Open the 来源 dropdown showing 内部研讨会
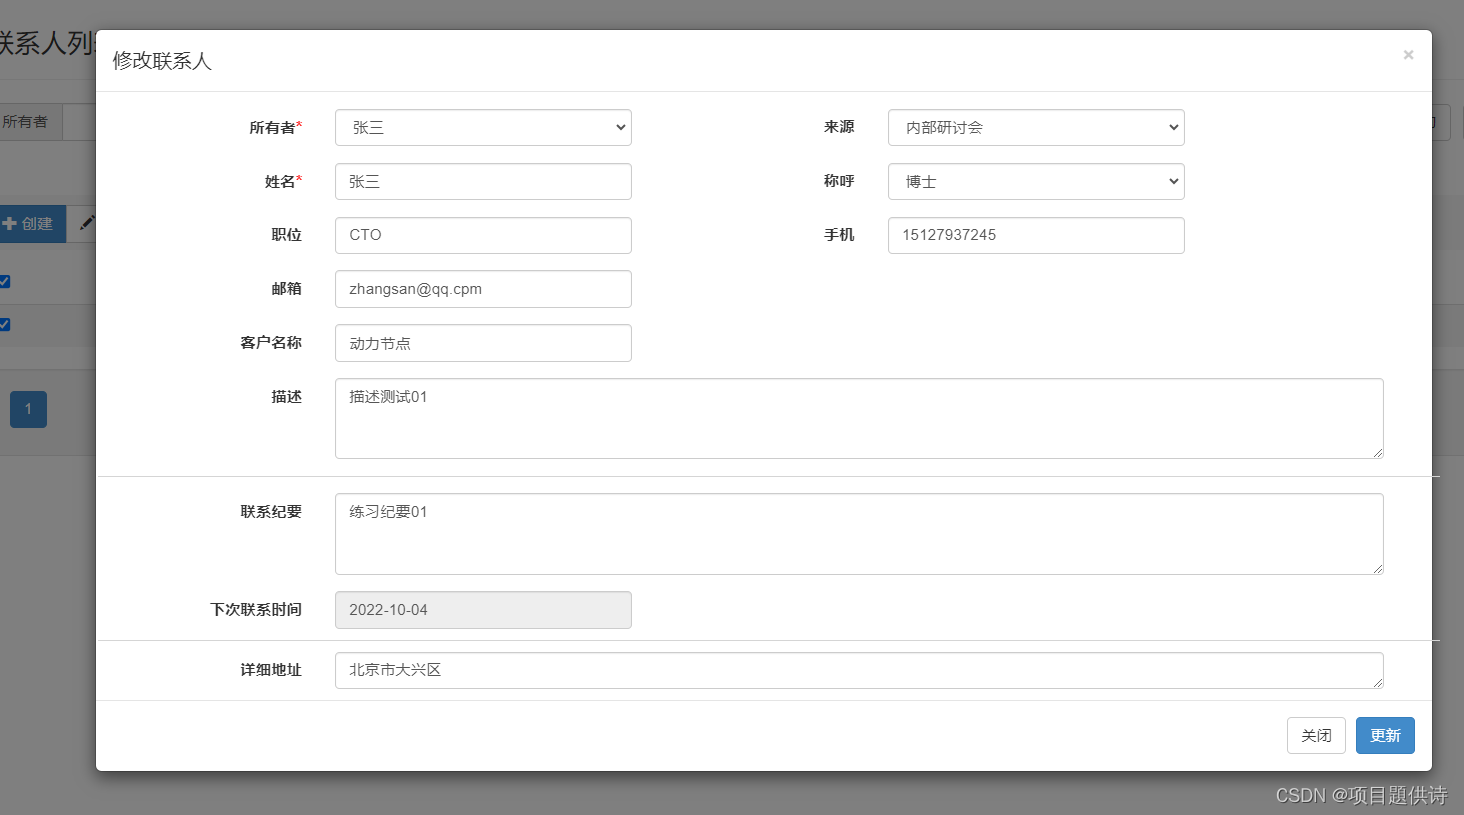Screen dimensions: 1464x815 coord(1036,127)
